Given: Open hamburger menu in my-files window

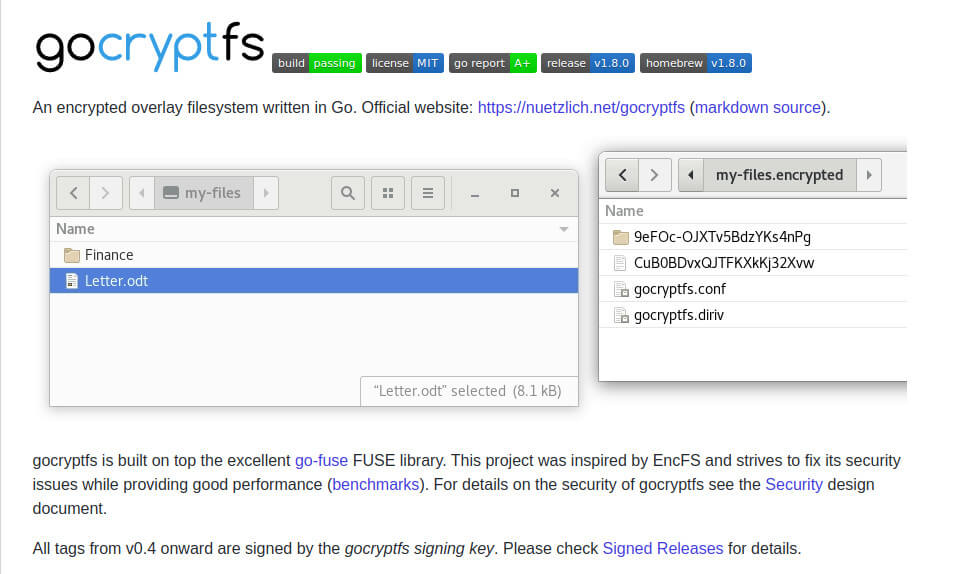Looking at the screenshot, I should point(428,193).
